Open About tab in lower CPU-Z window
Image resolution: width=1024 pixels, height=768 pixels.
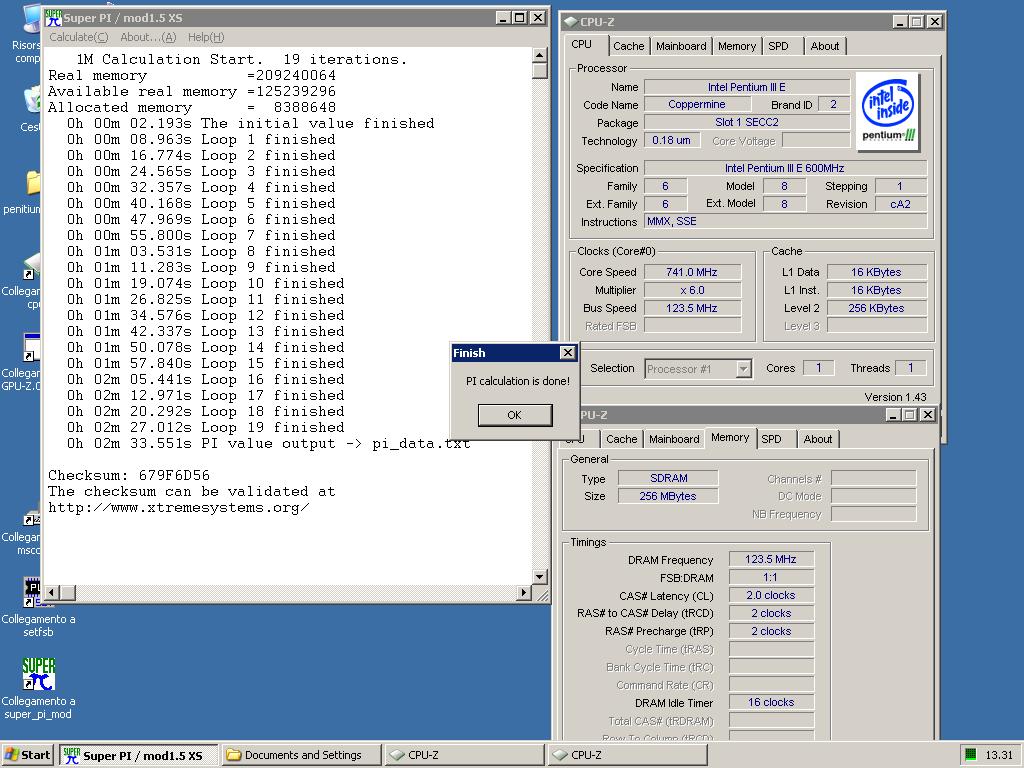tap(818, 440)
